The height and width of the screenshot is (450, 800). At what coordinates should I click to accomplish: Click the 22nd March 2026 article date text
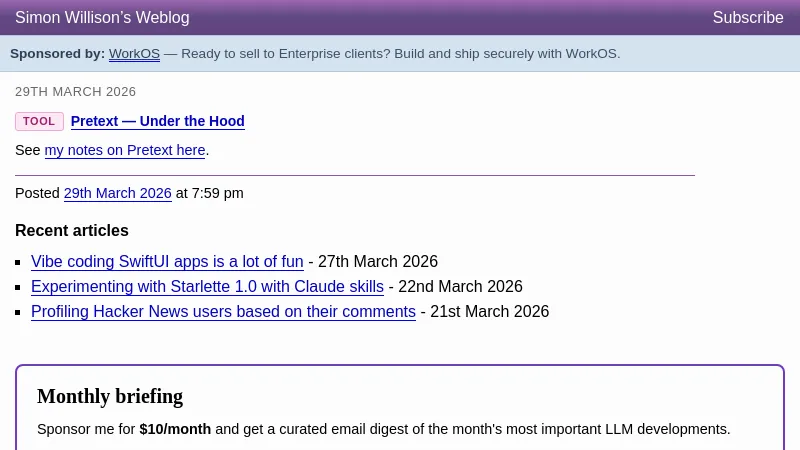(x=460, y=287)
